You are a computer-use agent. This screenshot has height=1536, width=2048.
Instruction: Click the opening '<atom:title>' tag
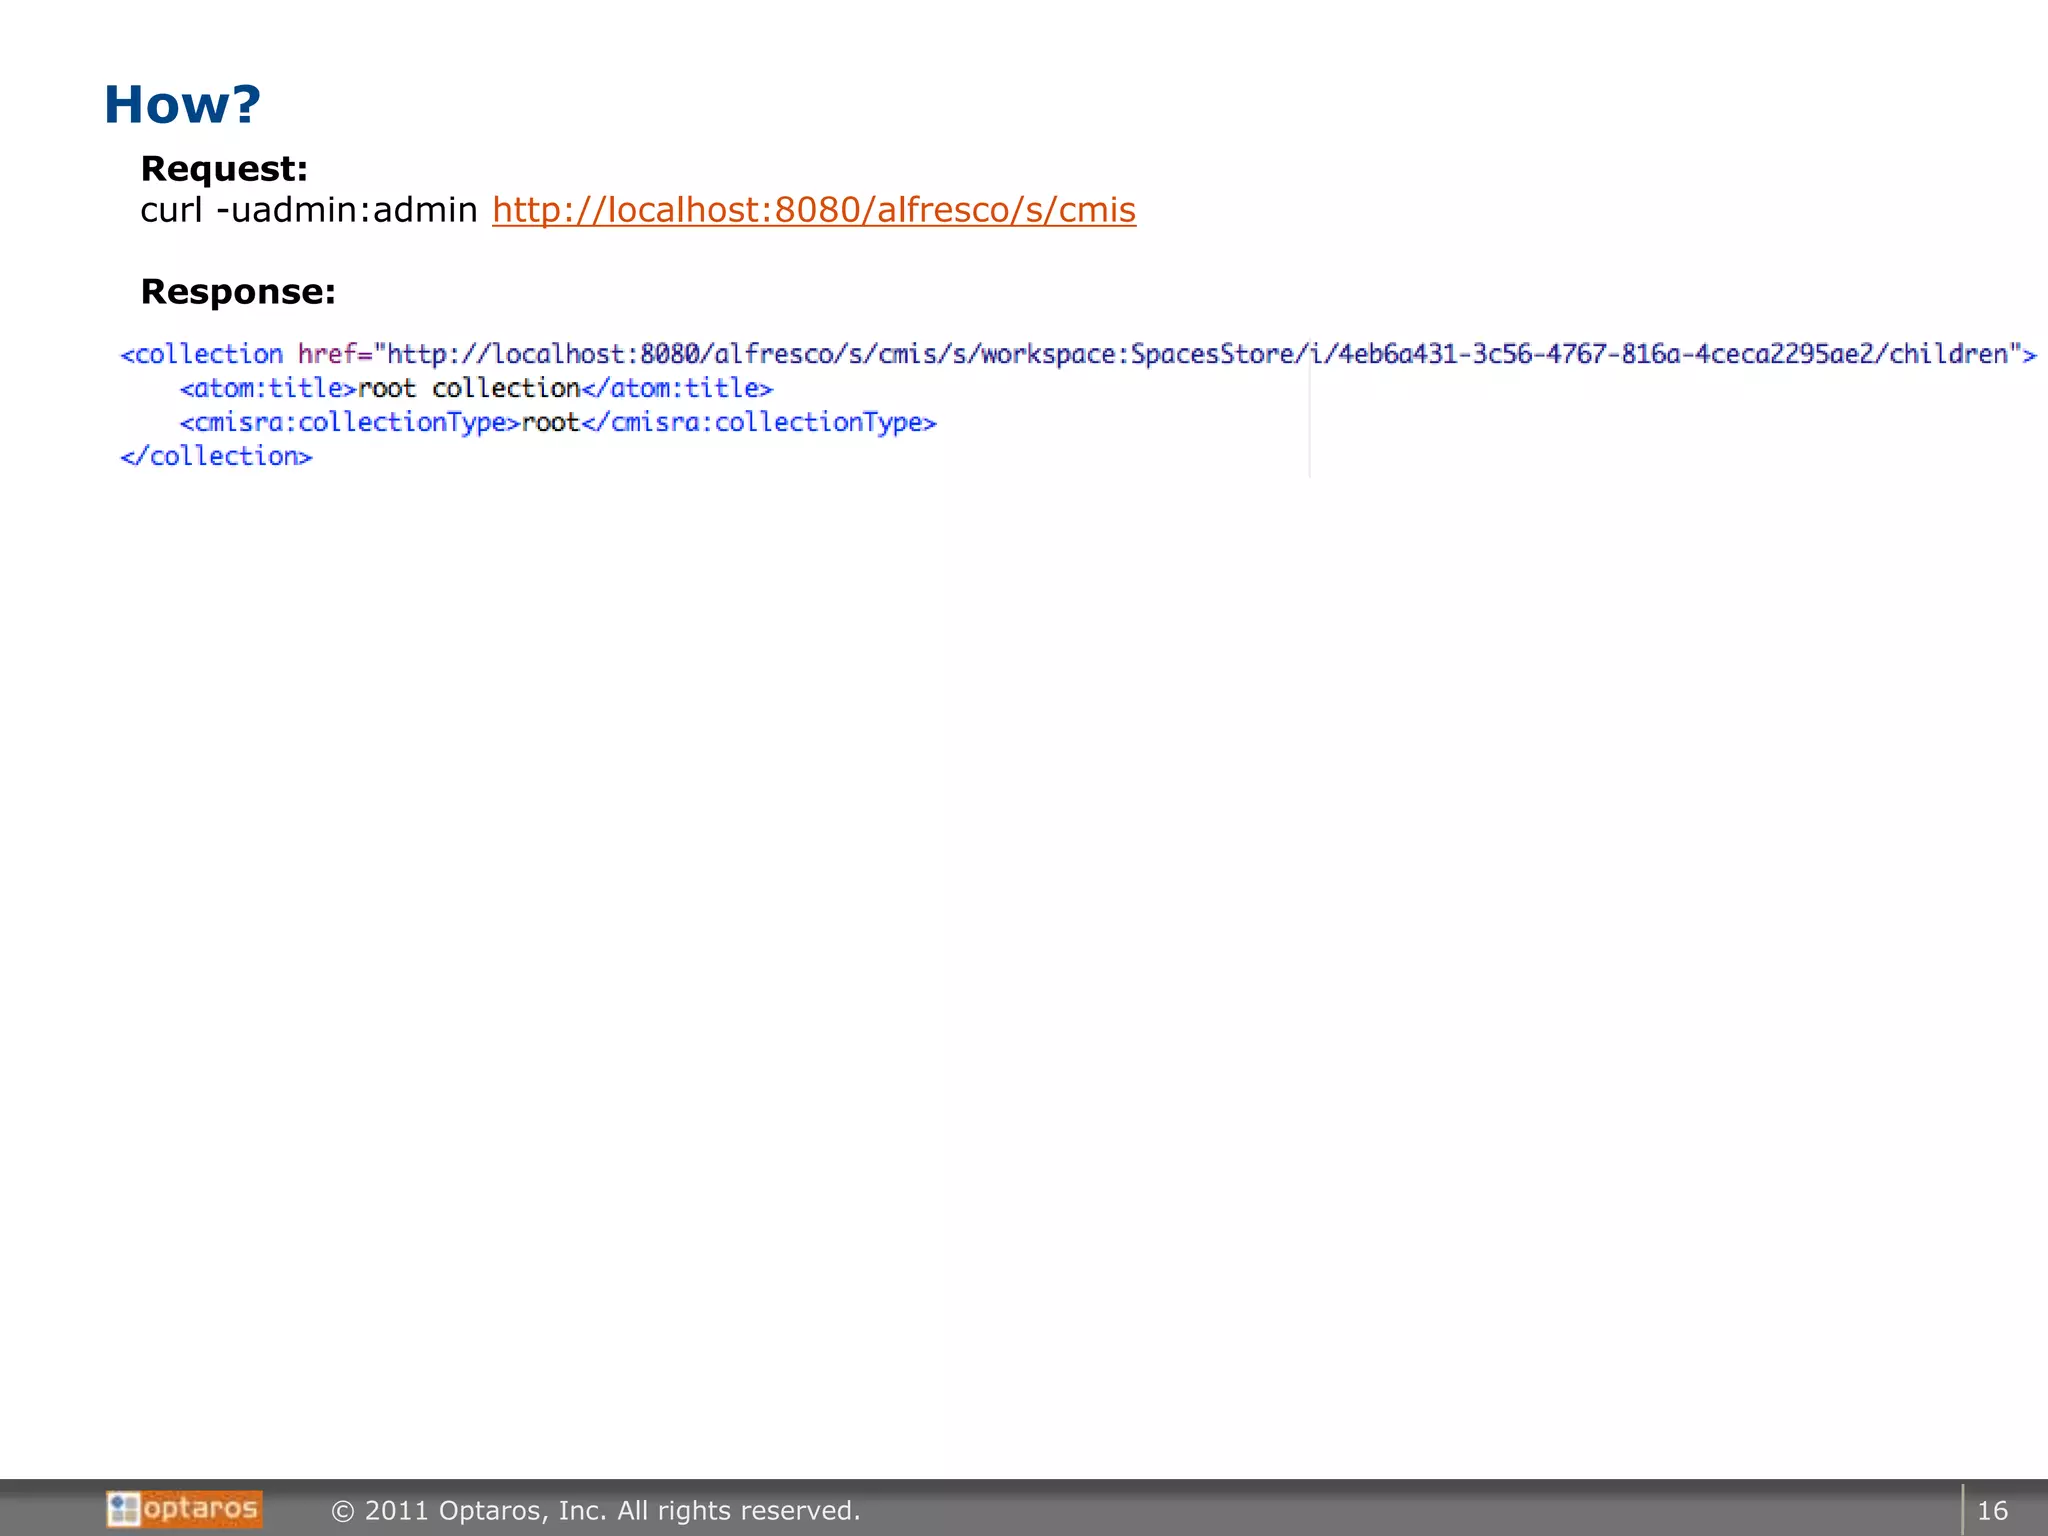(x=268, y=388)
